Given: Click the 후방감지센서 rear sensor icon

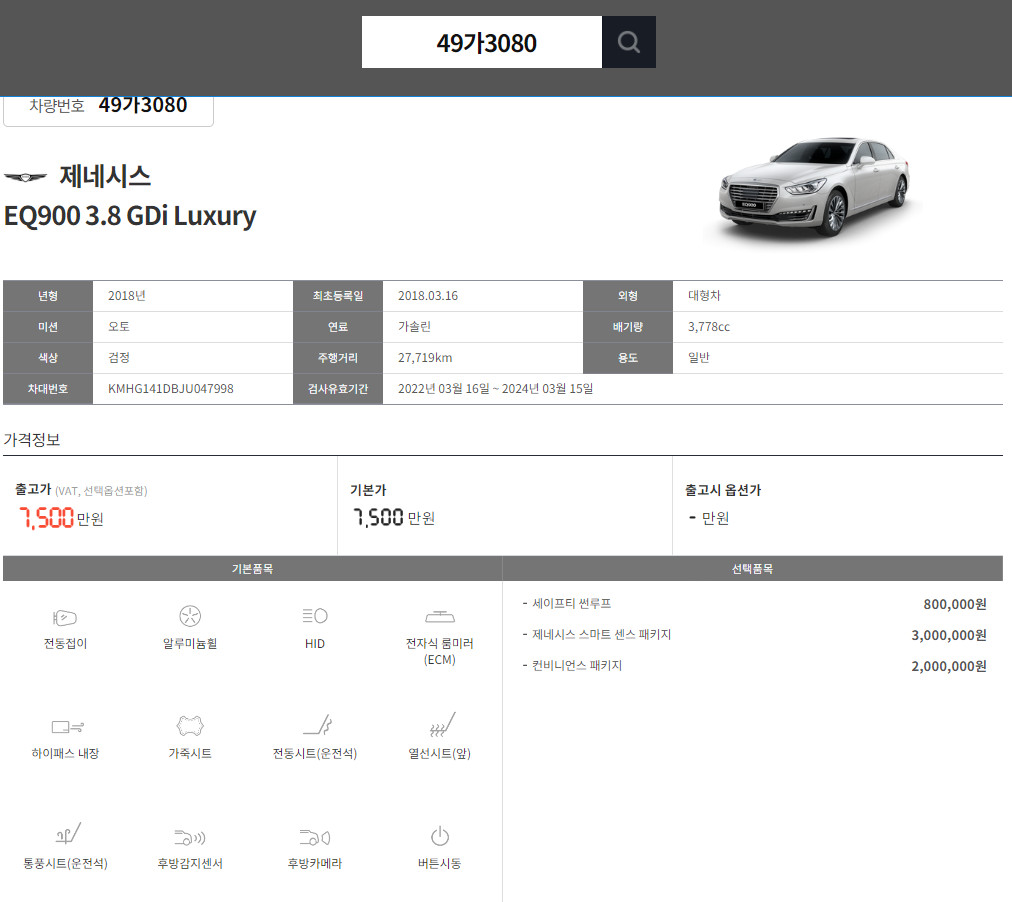Looking at the screenshot, I should click(x=190, y=837).
